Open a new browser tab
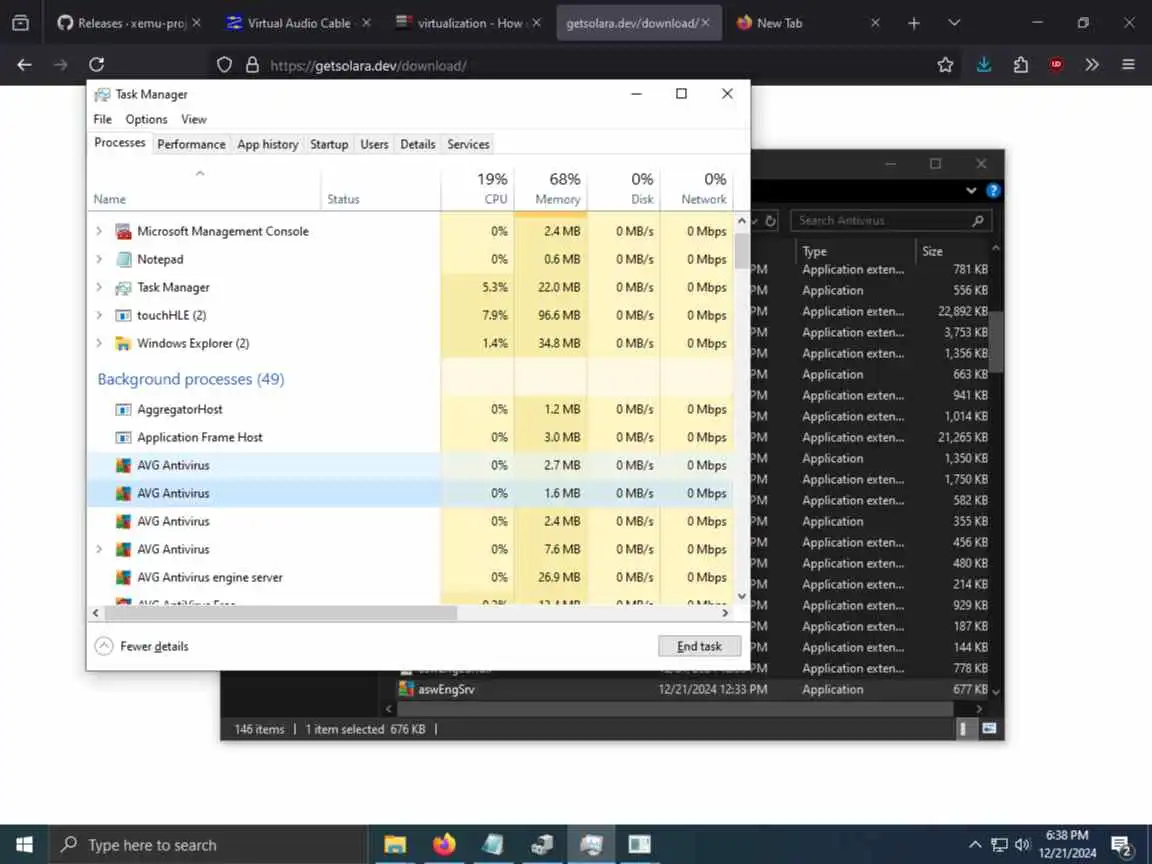 pos(913,23)
